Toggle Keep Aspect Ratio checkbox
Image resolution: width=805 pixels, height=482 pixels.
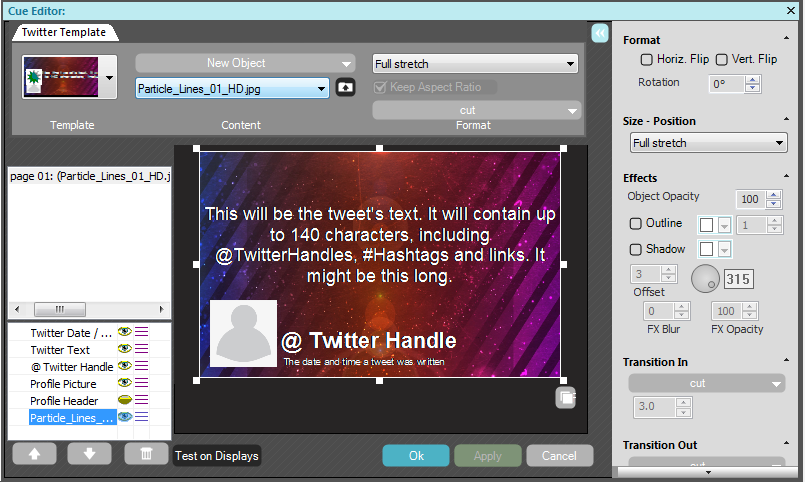point(380,87)
